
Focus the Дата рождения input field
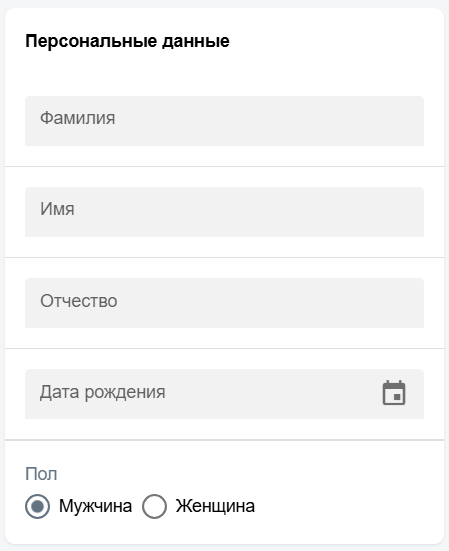pyautogui.click(x=224, y=394)
